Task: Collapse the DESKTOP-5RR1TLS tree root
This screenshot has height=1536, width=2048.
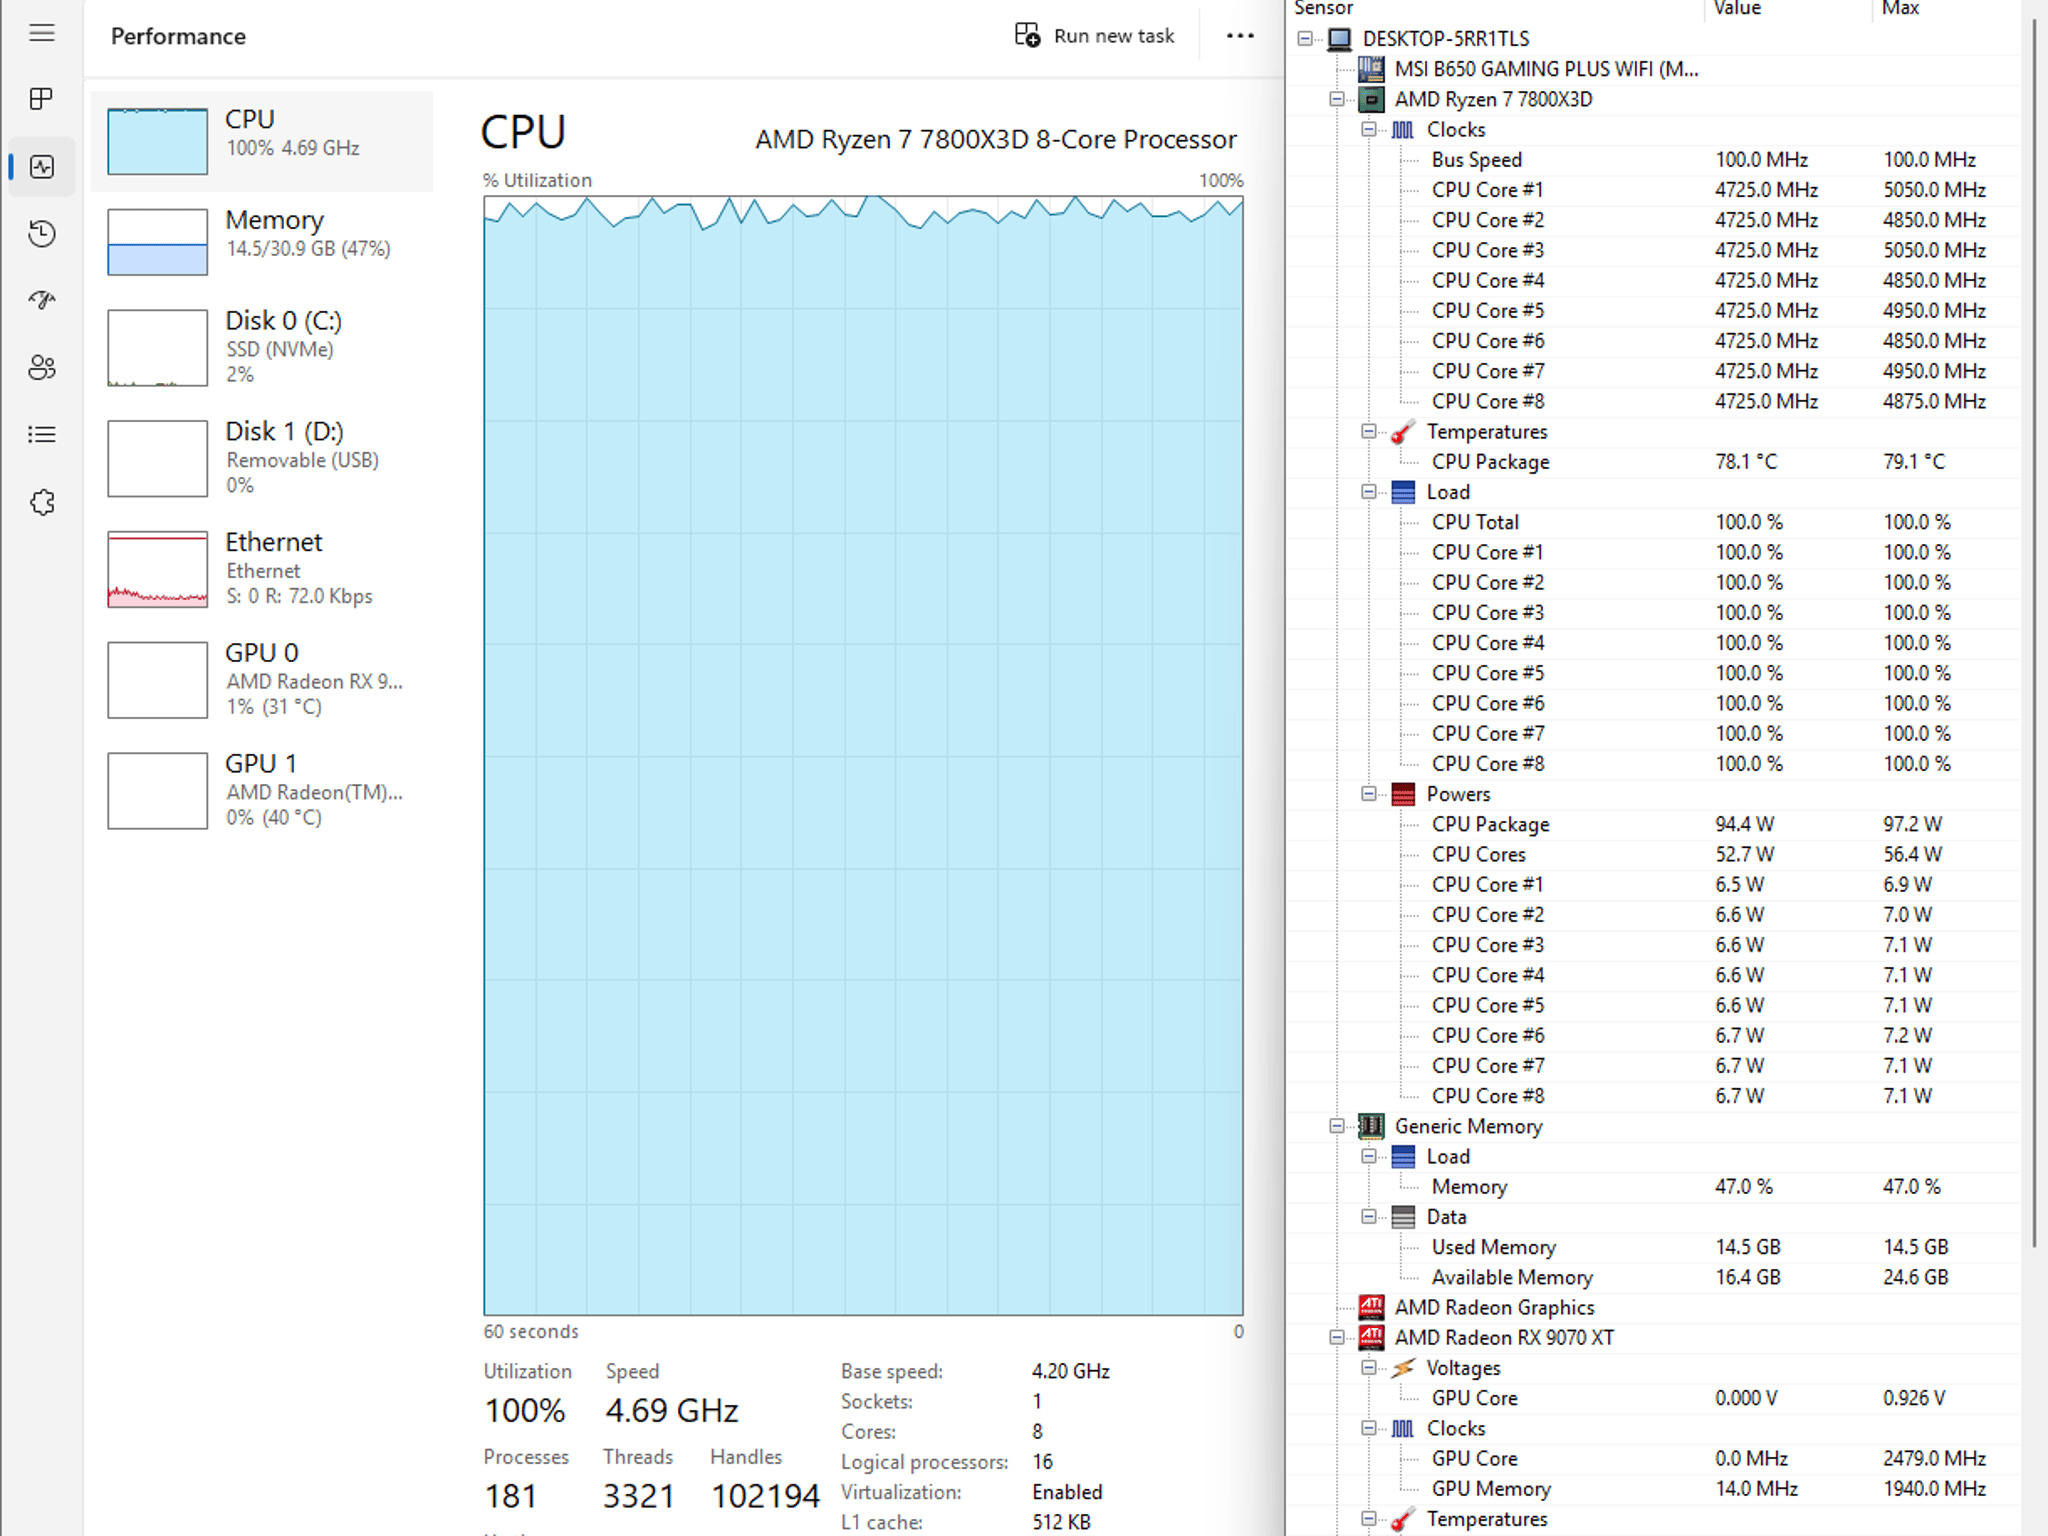Action: (x=1305, y=39)
